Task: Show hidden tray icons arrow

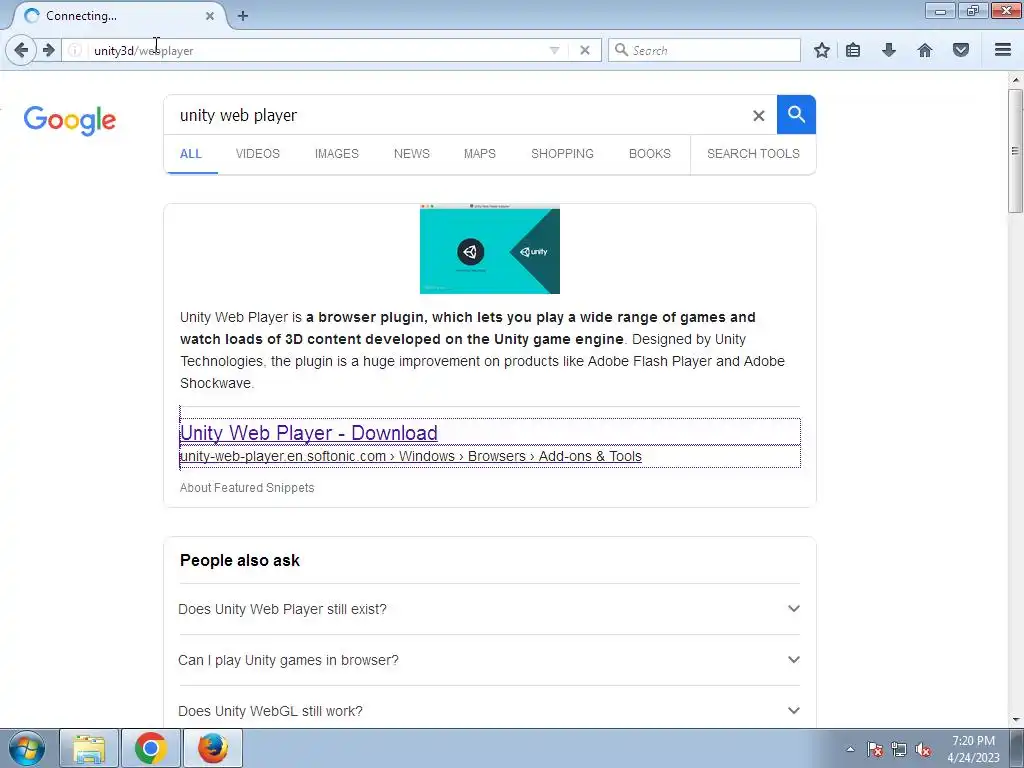Action: [x=850, y=749]
